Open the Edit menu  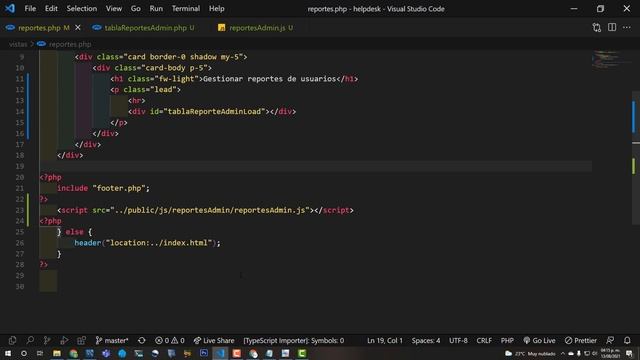[51, 9]
